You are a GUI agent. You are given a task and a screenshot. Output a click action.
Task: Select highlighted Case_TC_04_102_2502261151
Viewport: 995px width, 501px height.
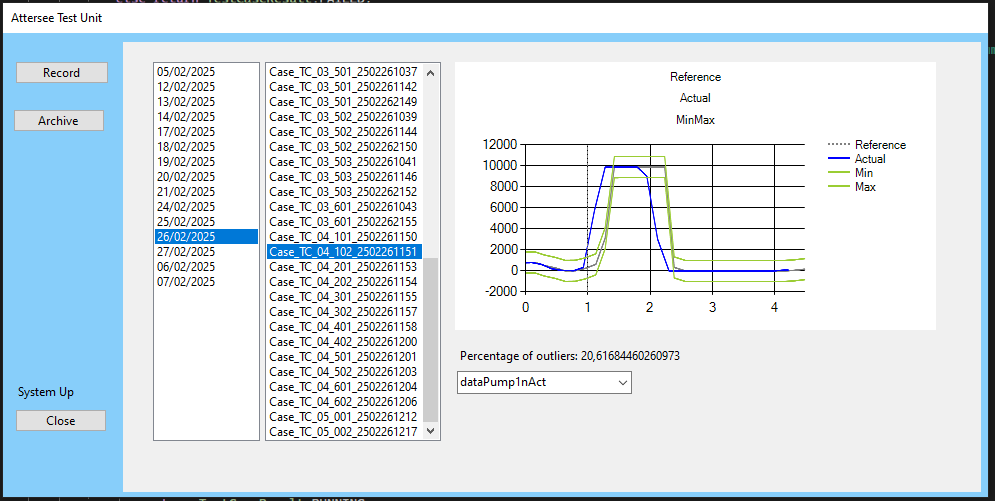coord(345,252)
